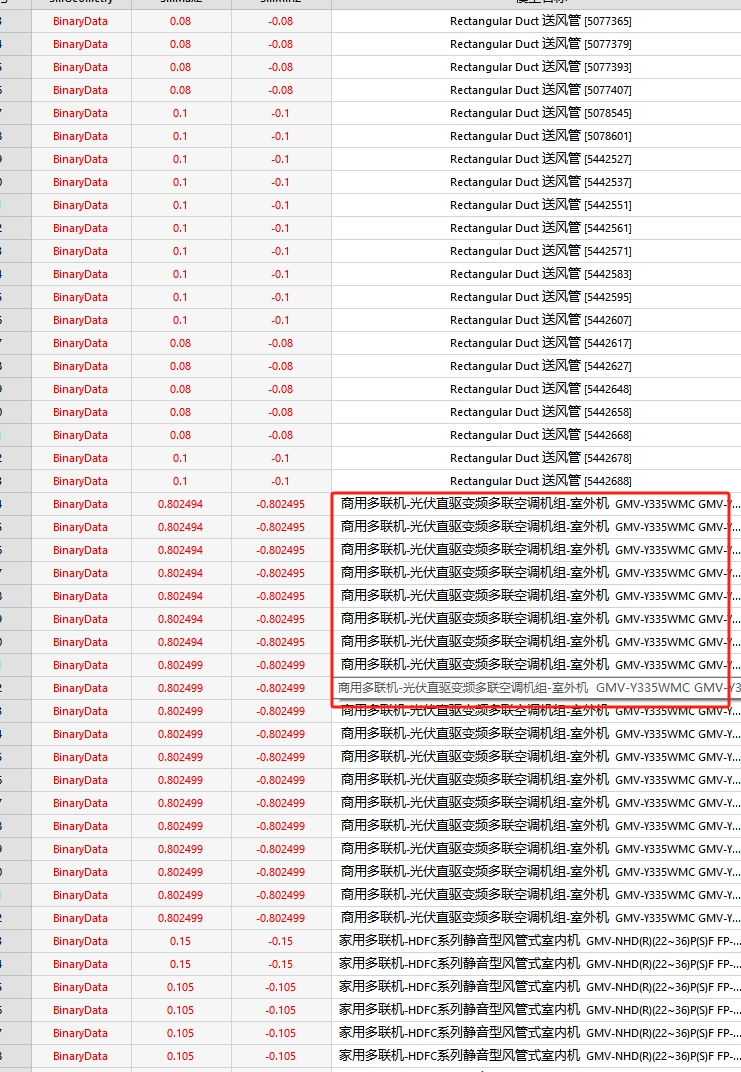Click BinaryData in the duct [5077365] row
The height and width of the screenshot is (1072, 741).
point(81,21)
